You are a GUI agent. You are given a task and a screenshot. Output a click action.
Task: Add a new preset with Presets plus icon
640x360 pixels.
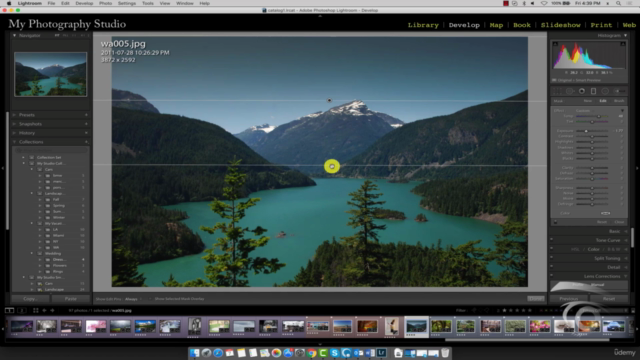pyautogui.click(x=86, y=115)
